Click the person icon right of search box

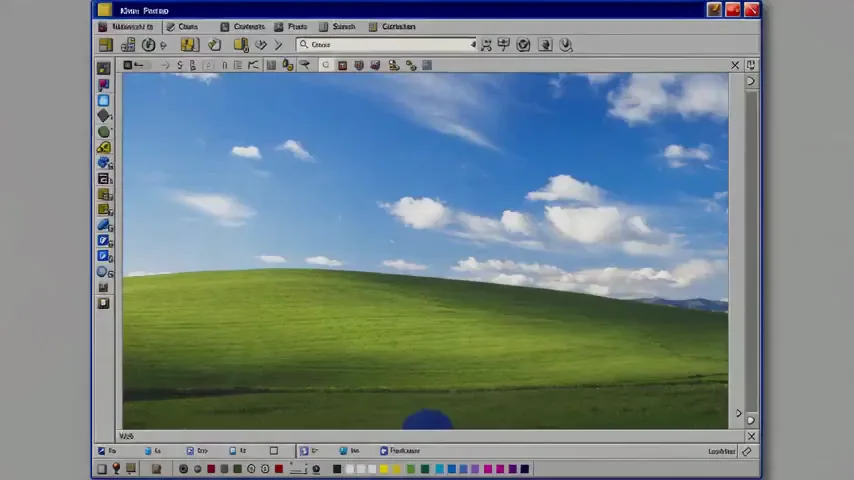(486, 45)
